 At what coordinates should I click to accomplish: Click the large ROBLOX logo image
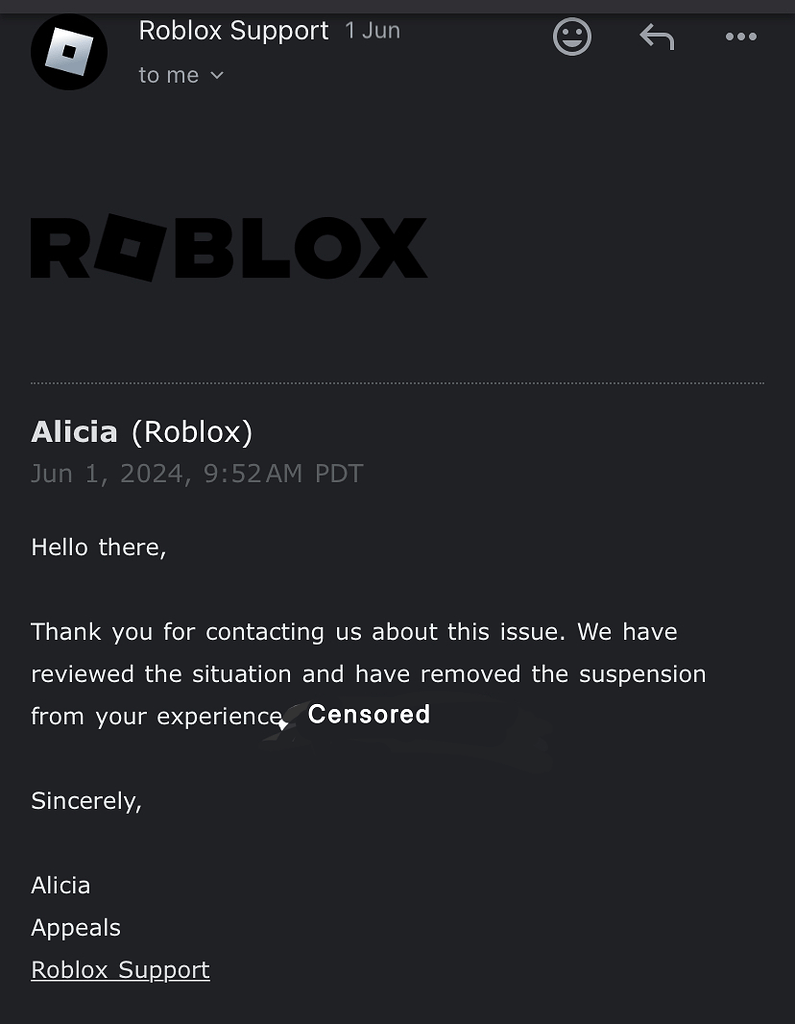click(229, 248)
